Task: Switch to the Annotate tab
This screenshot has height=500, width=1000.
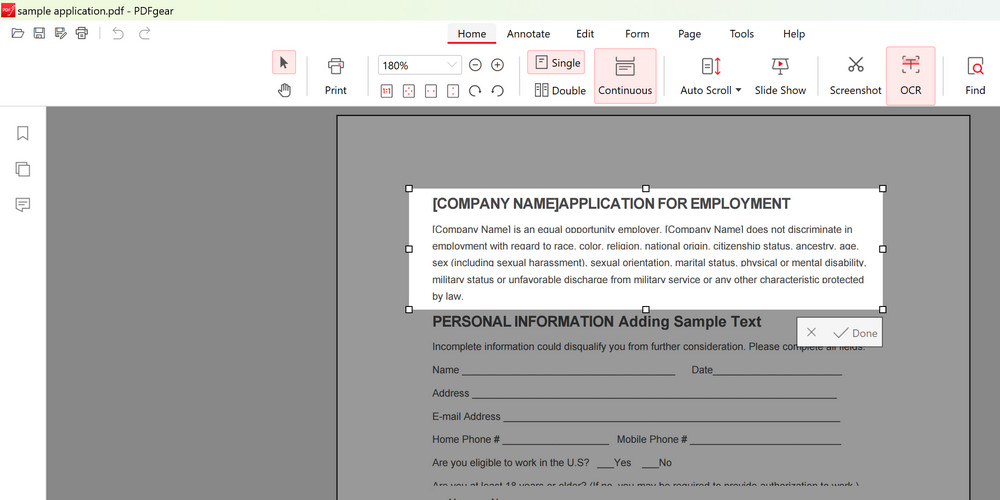Action: (x=528, y=34)
